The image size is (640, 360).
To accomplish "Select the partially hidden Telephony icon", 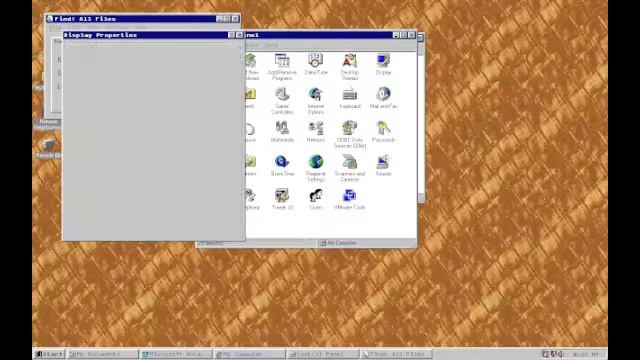I will pos(251,199).
